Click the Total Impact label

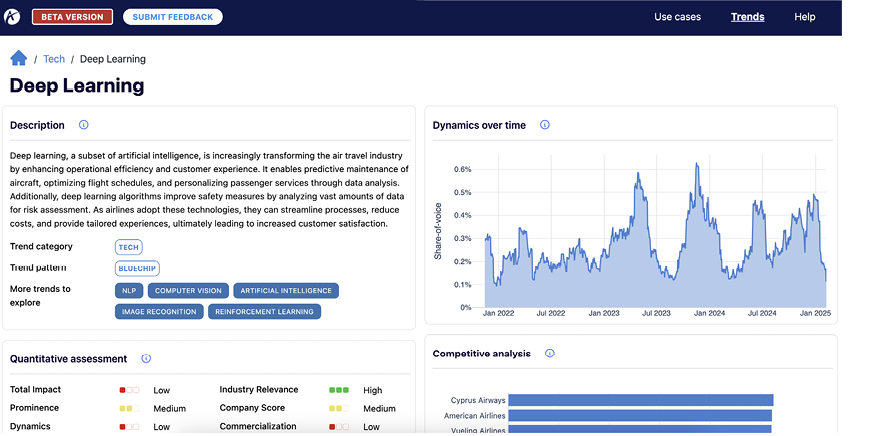(x=35, y=389)
